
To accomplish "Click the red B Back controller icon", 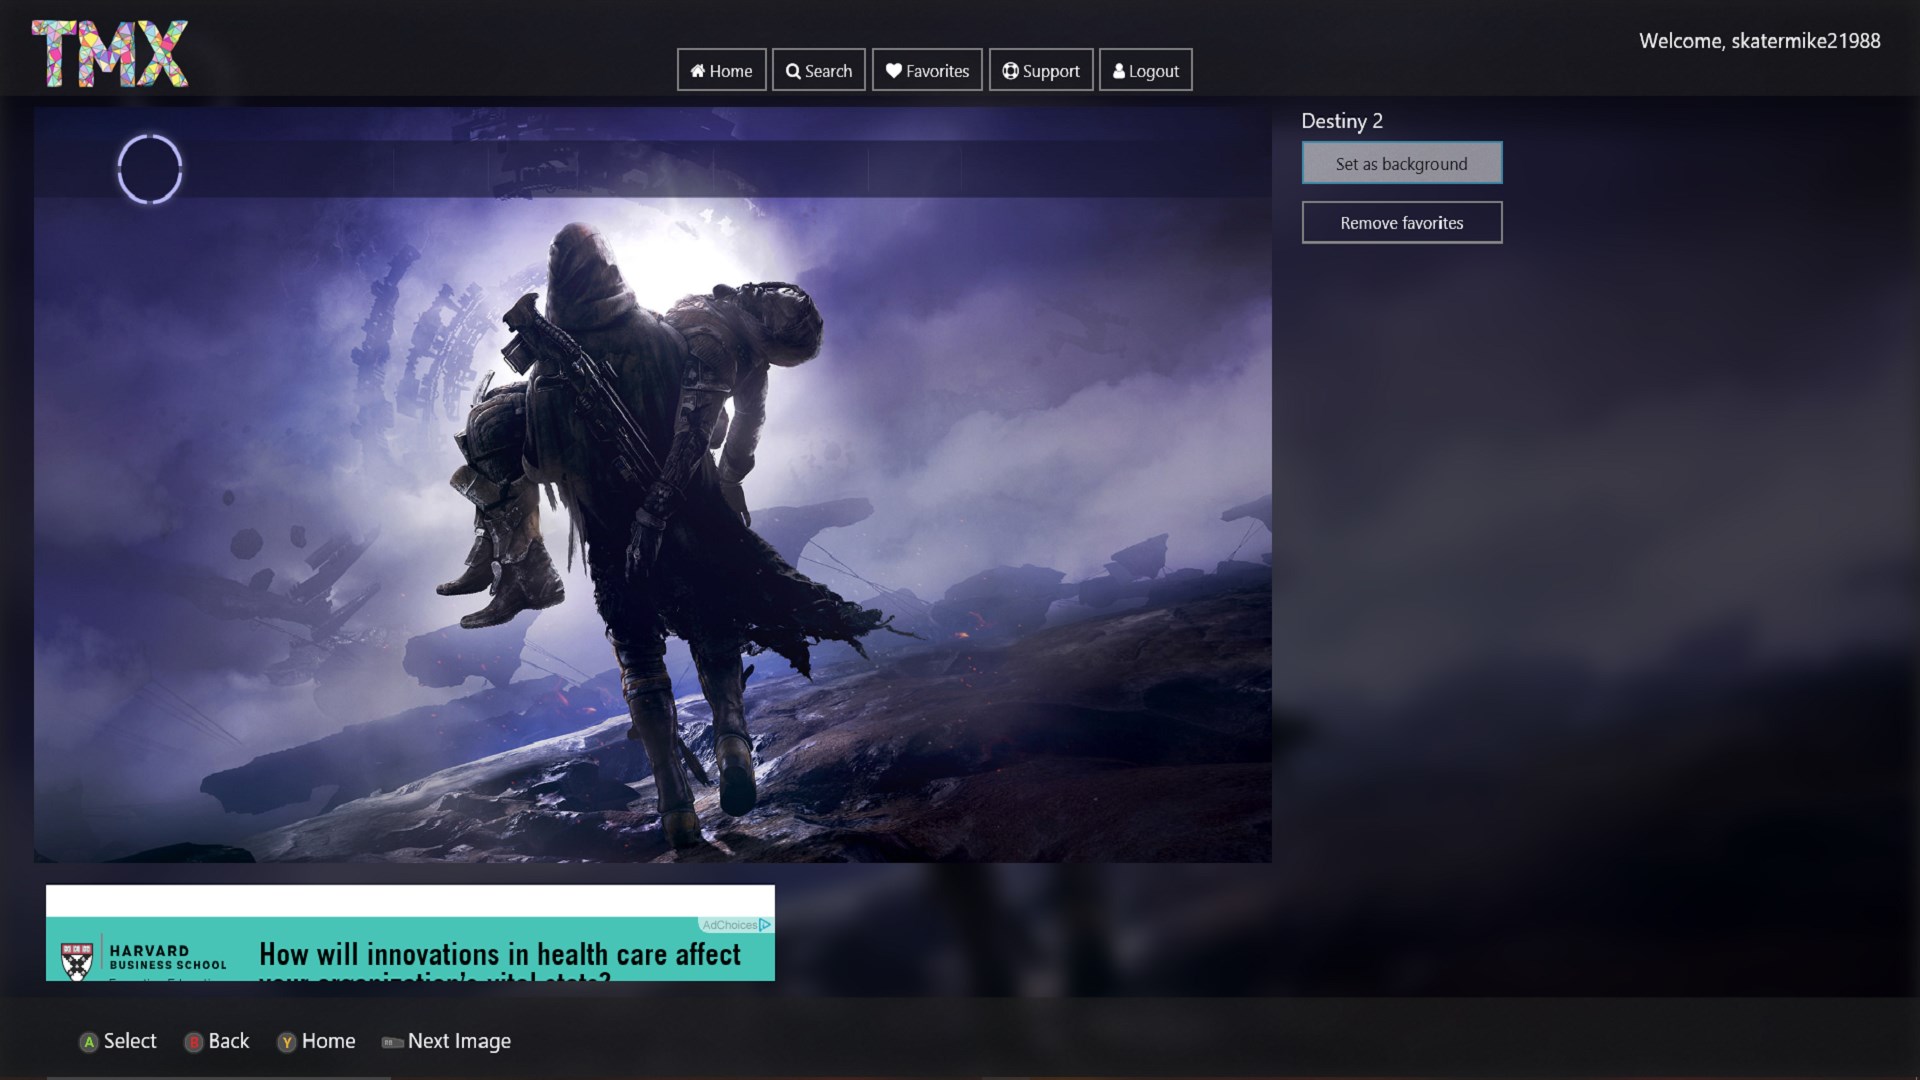I will [x=193, y=1041].
